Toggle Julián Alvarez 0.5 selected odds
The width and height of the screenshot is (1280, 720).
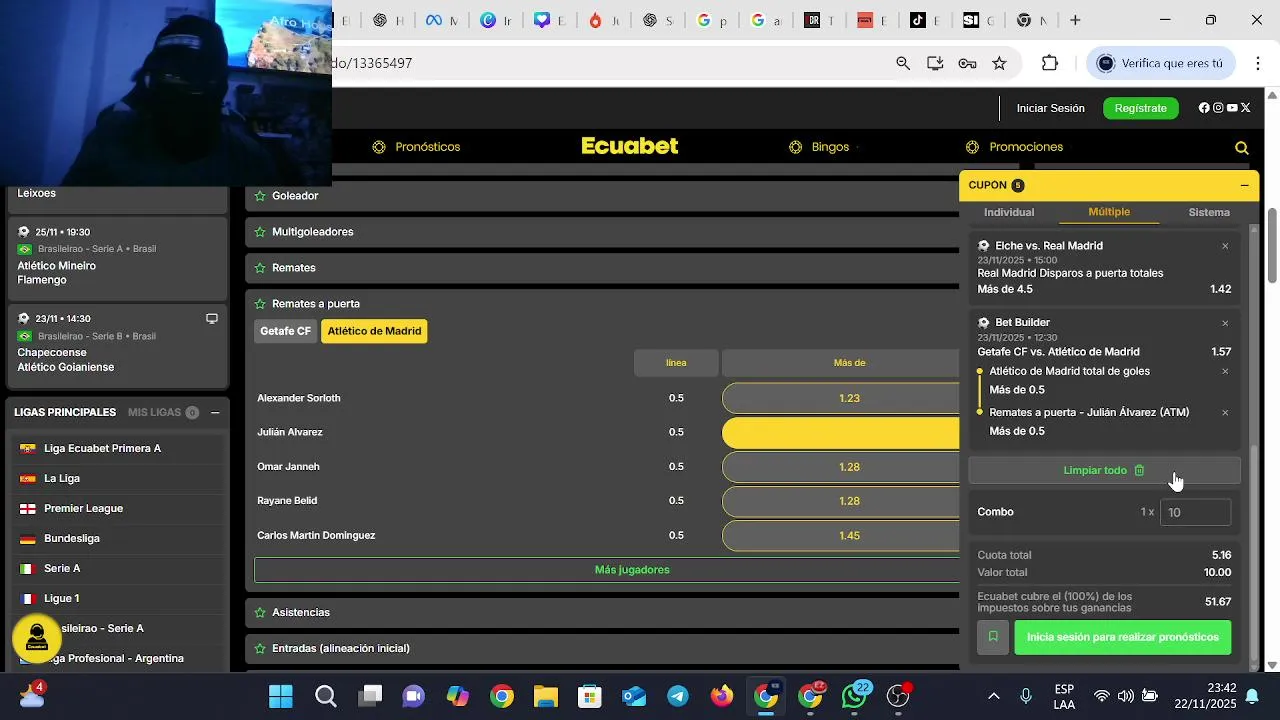(x=841, y=433)
